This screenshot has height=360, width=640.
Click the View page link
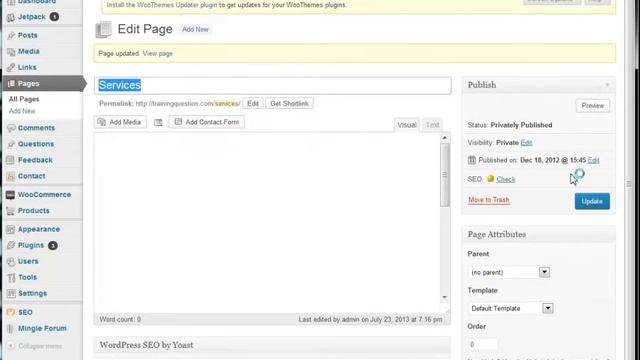[158, 53]
